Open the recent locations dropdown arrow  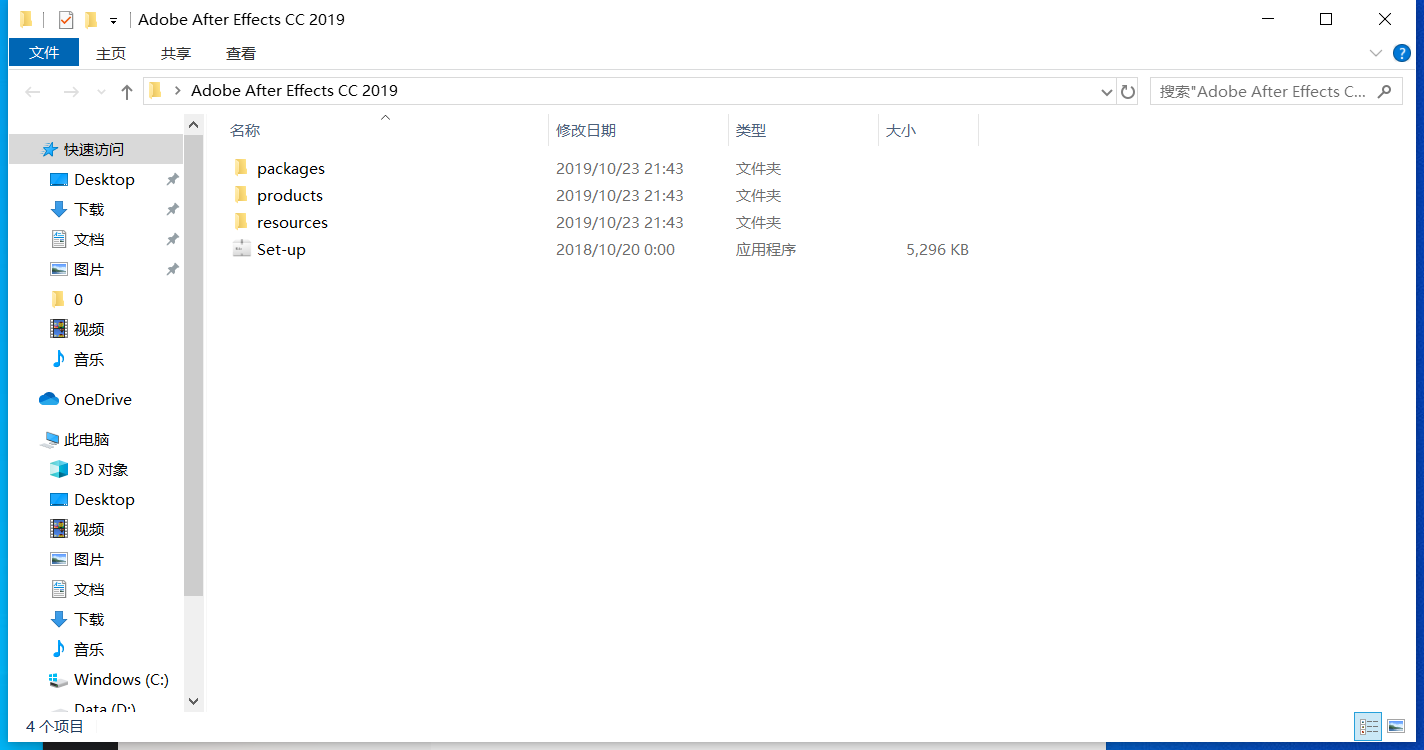(101, 92)
